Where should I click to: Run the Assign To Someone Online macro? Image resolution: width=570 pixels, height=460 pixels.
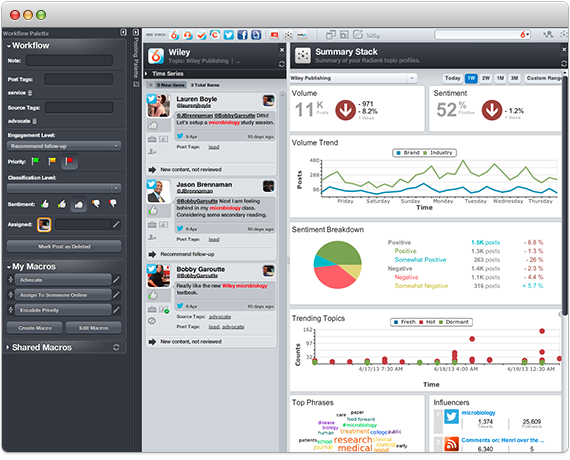pyautogui.click(x=63, y=295)
